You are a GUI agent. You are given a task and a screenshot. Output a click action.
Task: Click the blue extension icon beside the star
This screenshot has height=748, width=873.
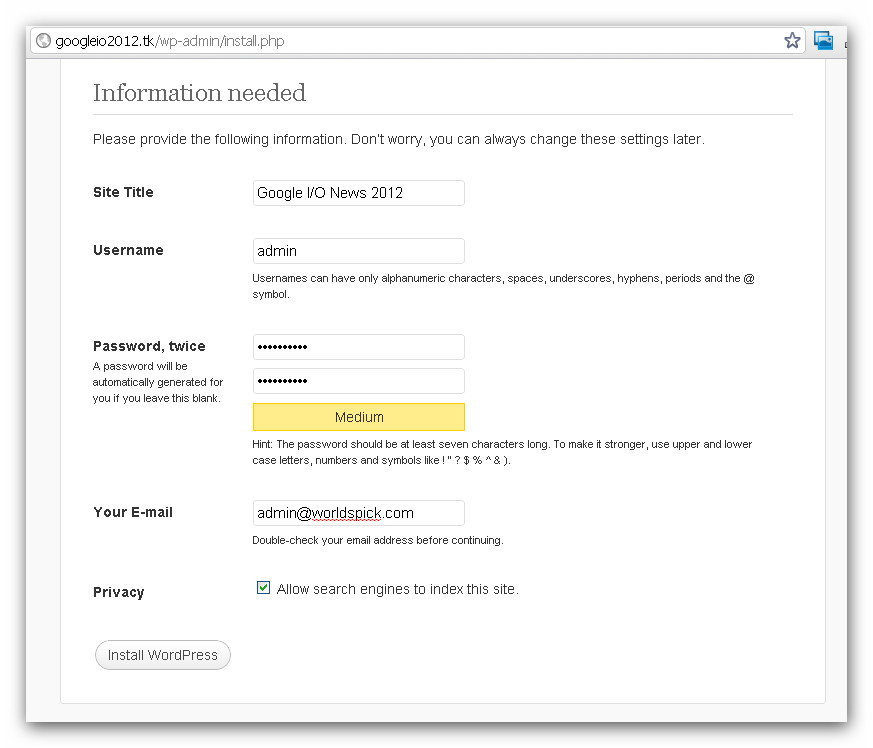823,40
